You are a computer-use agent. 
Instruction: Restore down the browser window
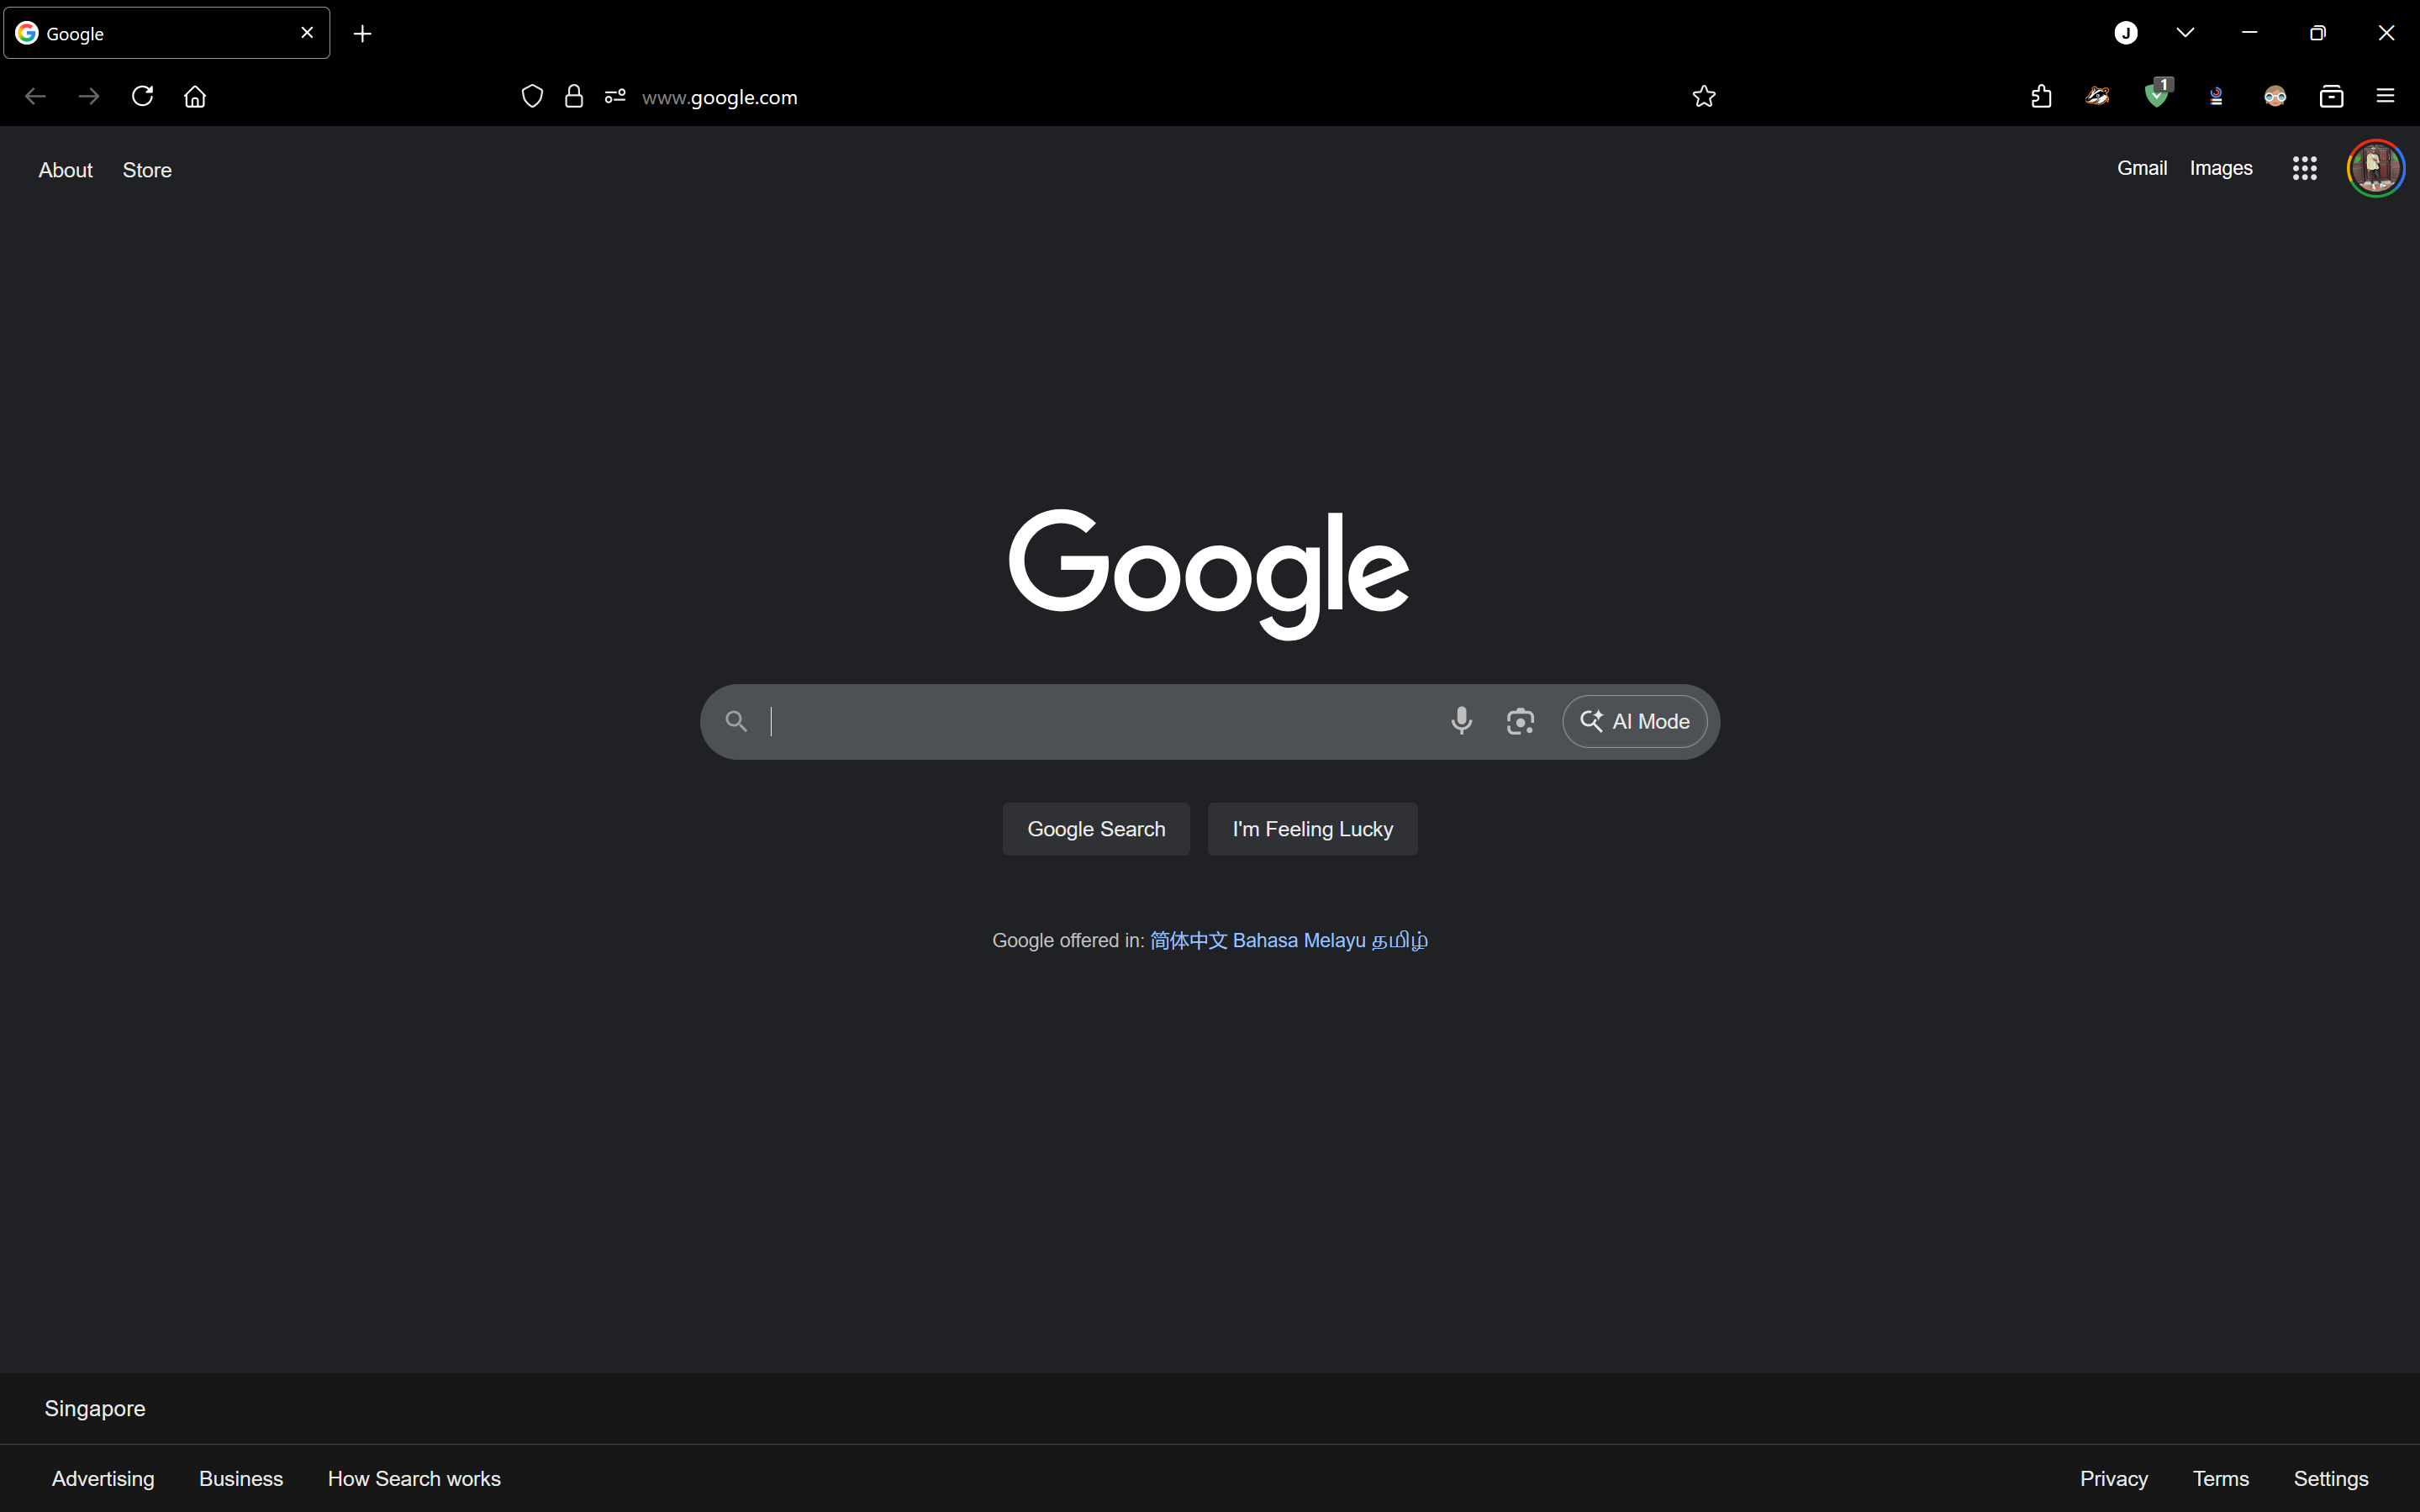2318,33
